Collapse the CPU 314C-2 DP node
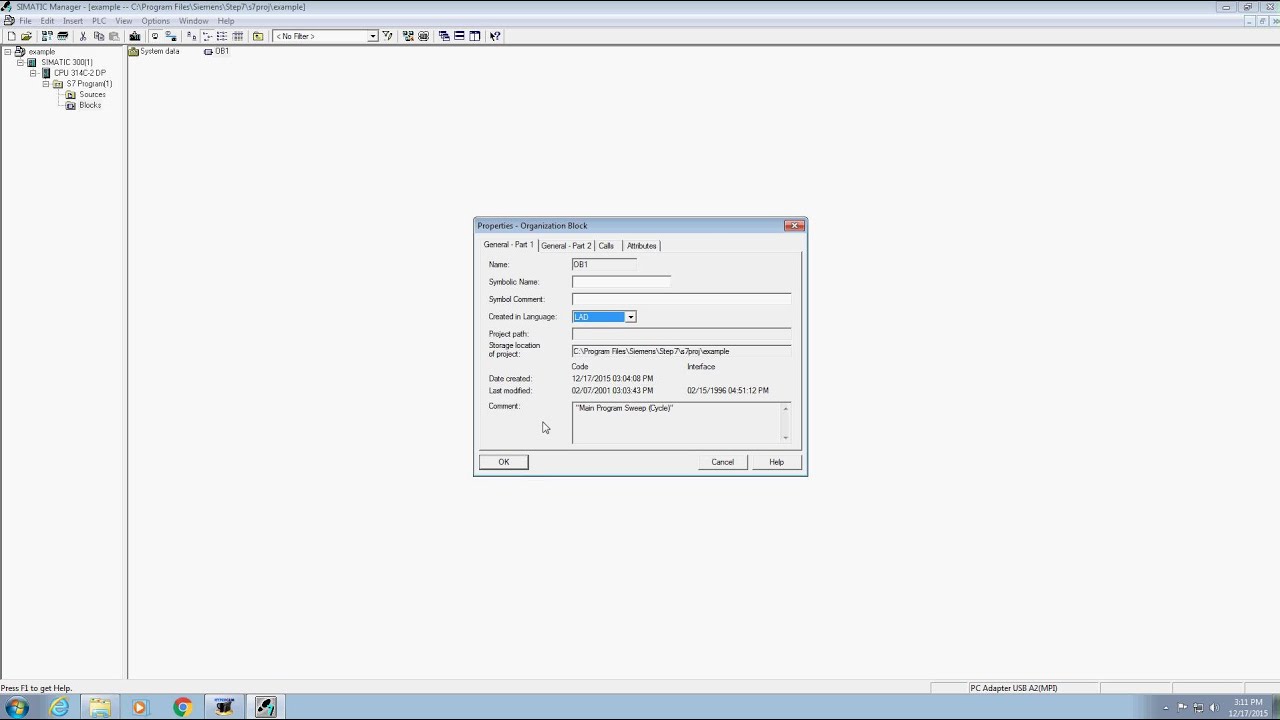Image resolution: width=1280 pixels, height=720 pixels. coord(33,73)
